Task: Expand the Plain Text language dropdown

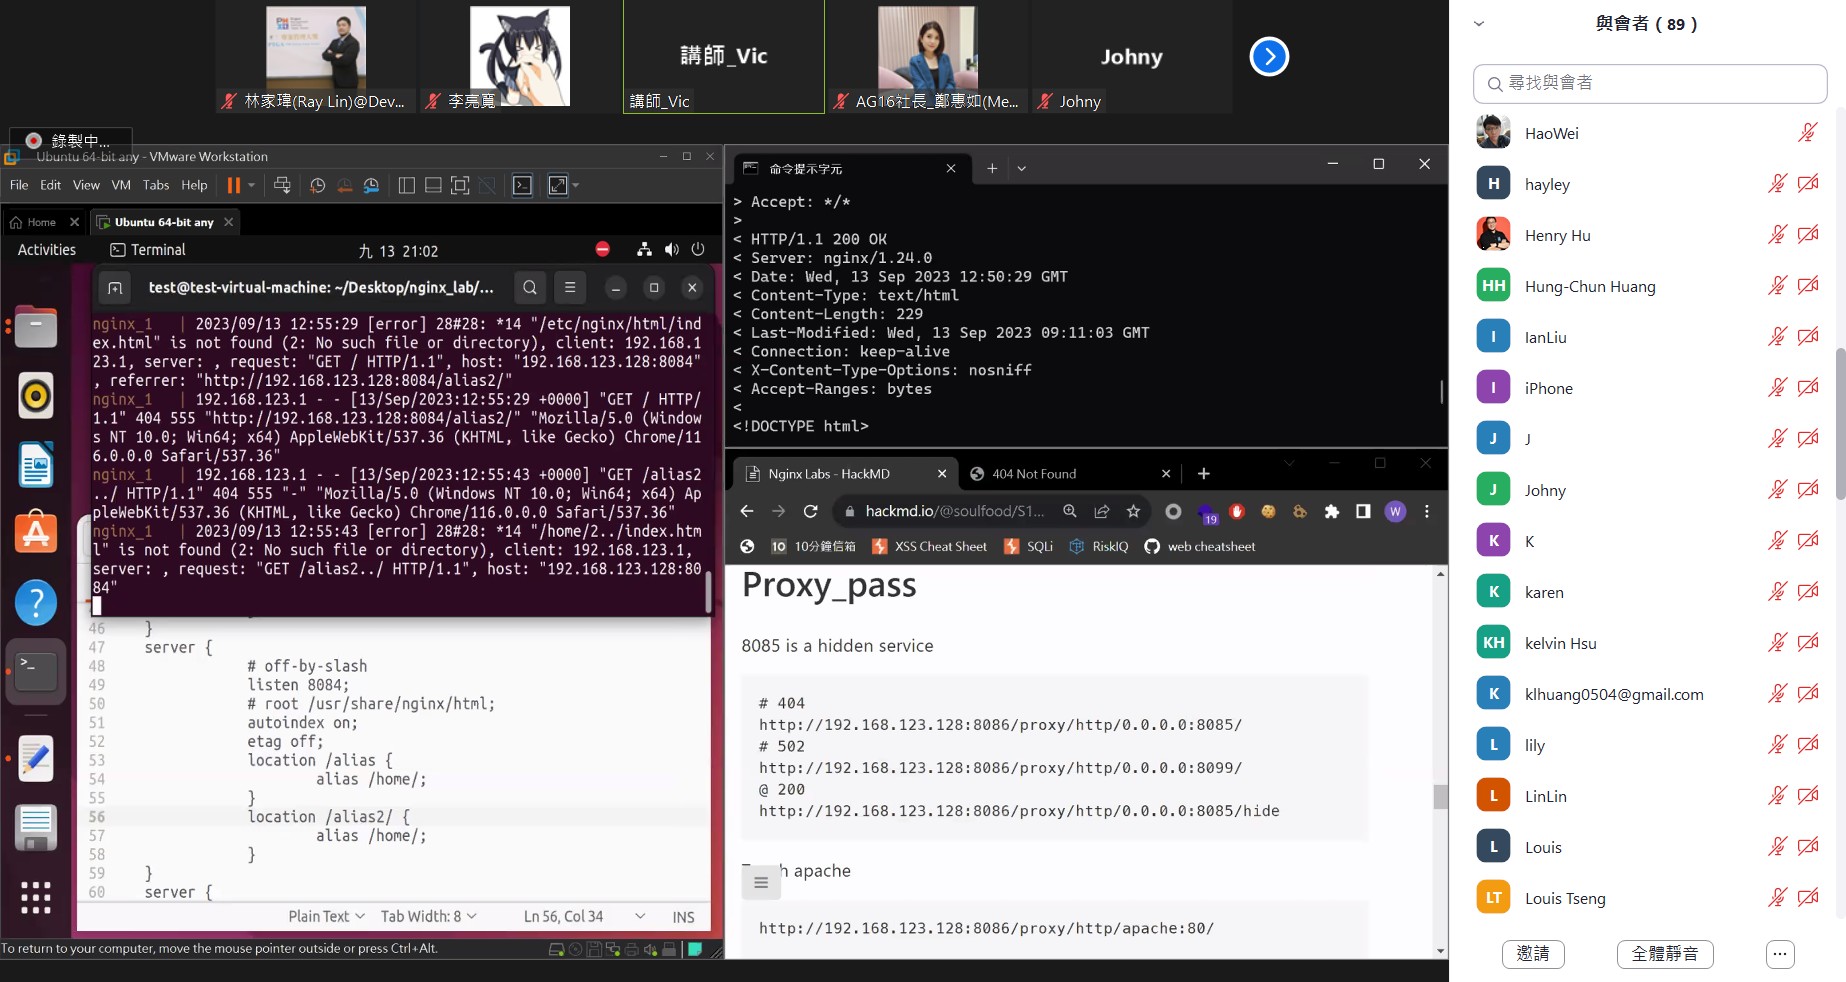Action: 326,916
